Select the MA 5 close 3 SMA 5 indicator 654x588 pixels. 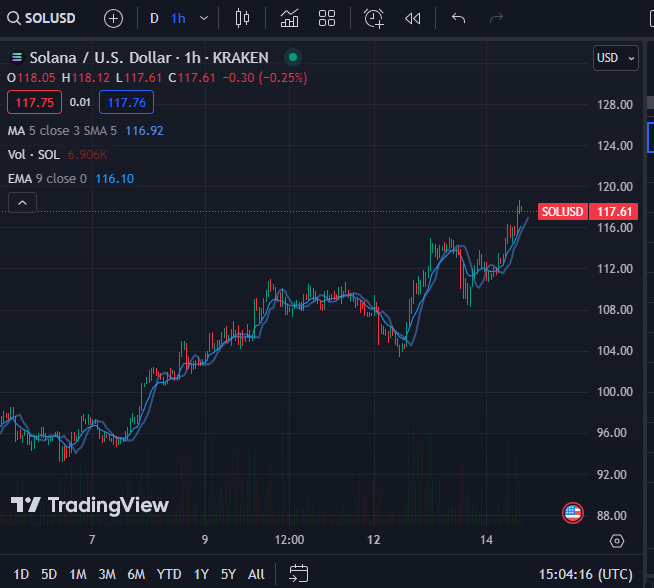tap(62, 131)
